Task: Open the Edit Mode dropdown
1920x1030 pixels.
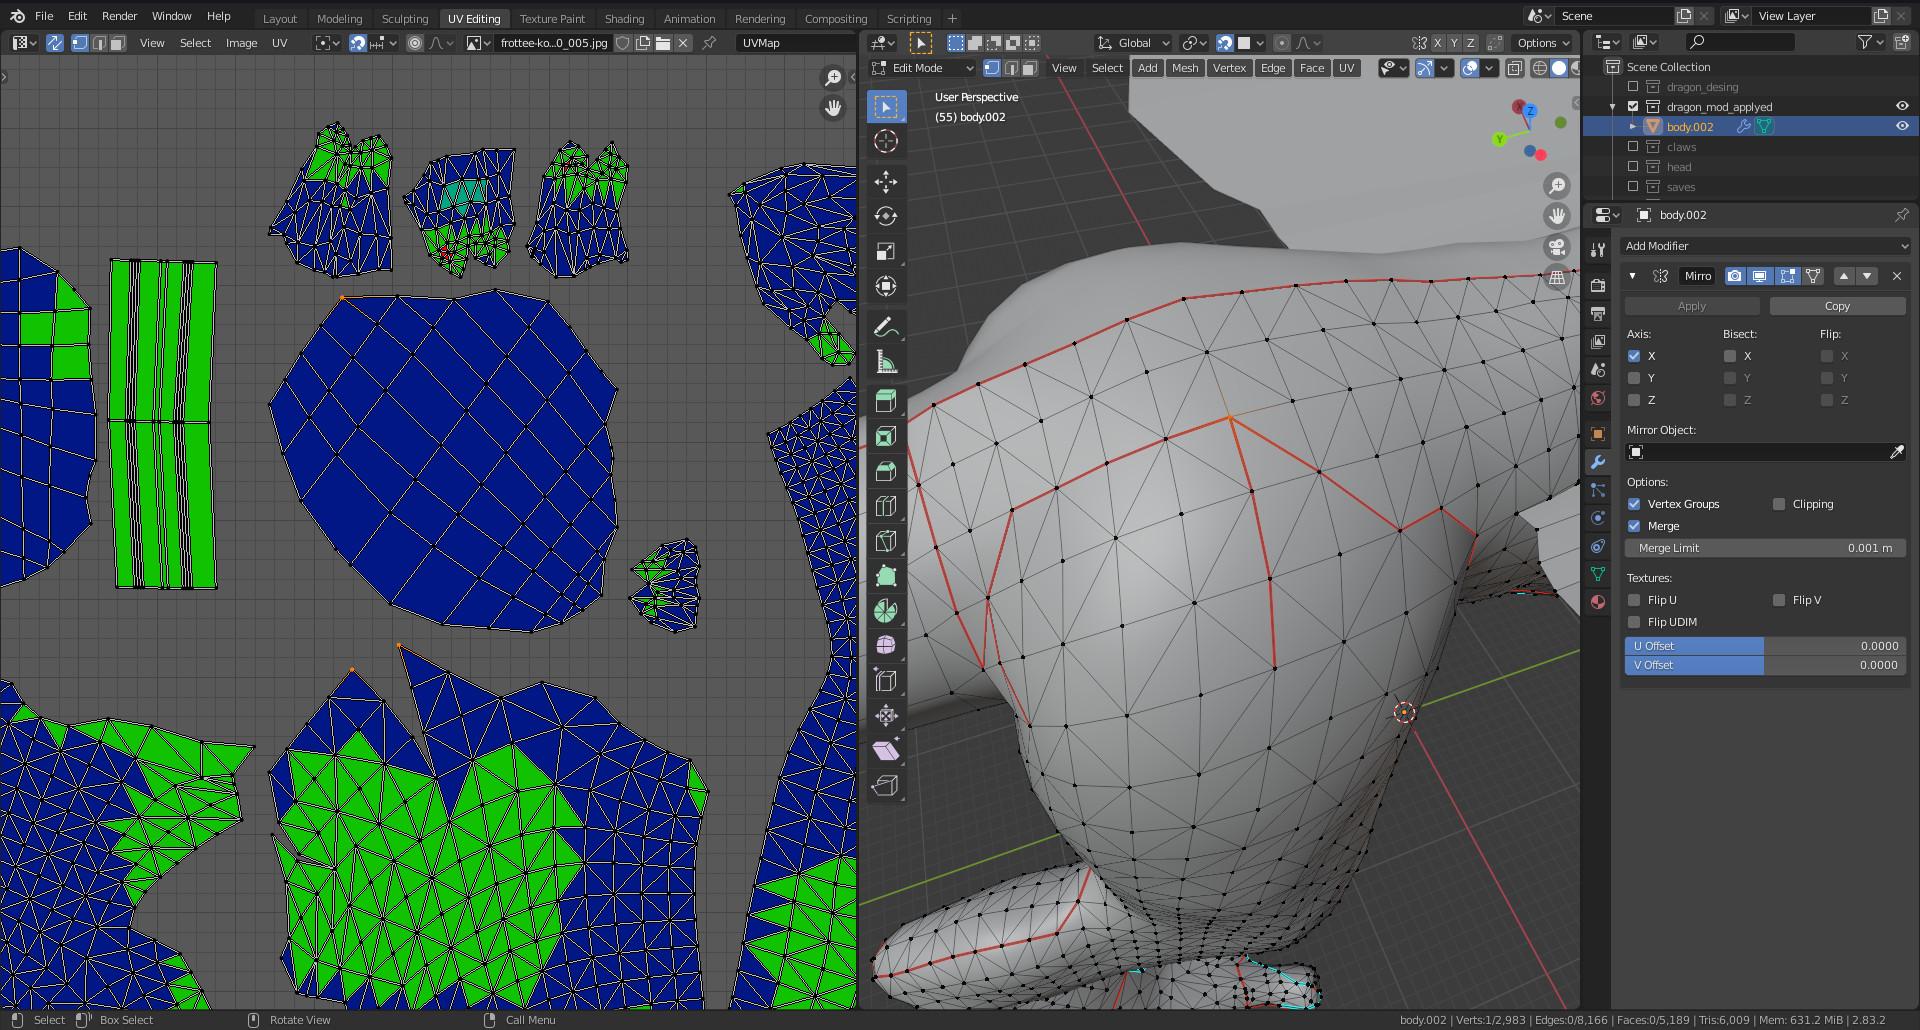Action: tap(920, 68)
